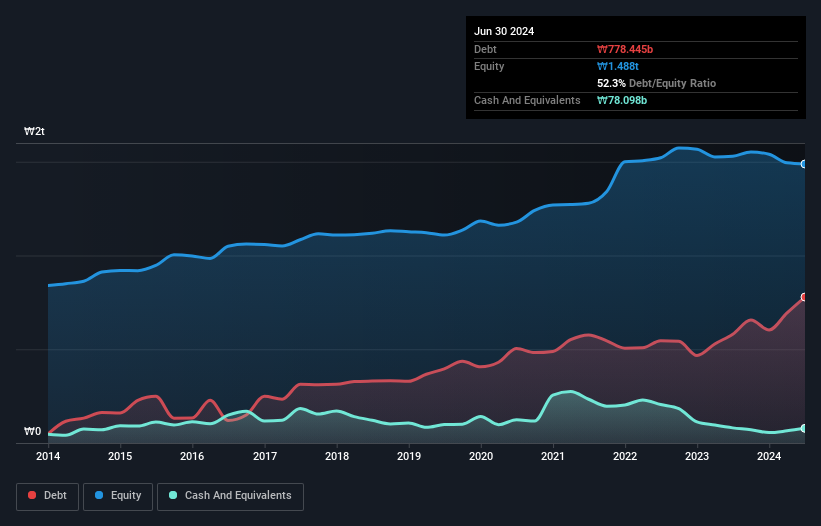Click the teal Cash And Equivalents legend dot

(173, 495)
